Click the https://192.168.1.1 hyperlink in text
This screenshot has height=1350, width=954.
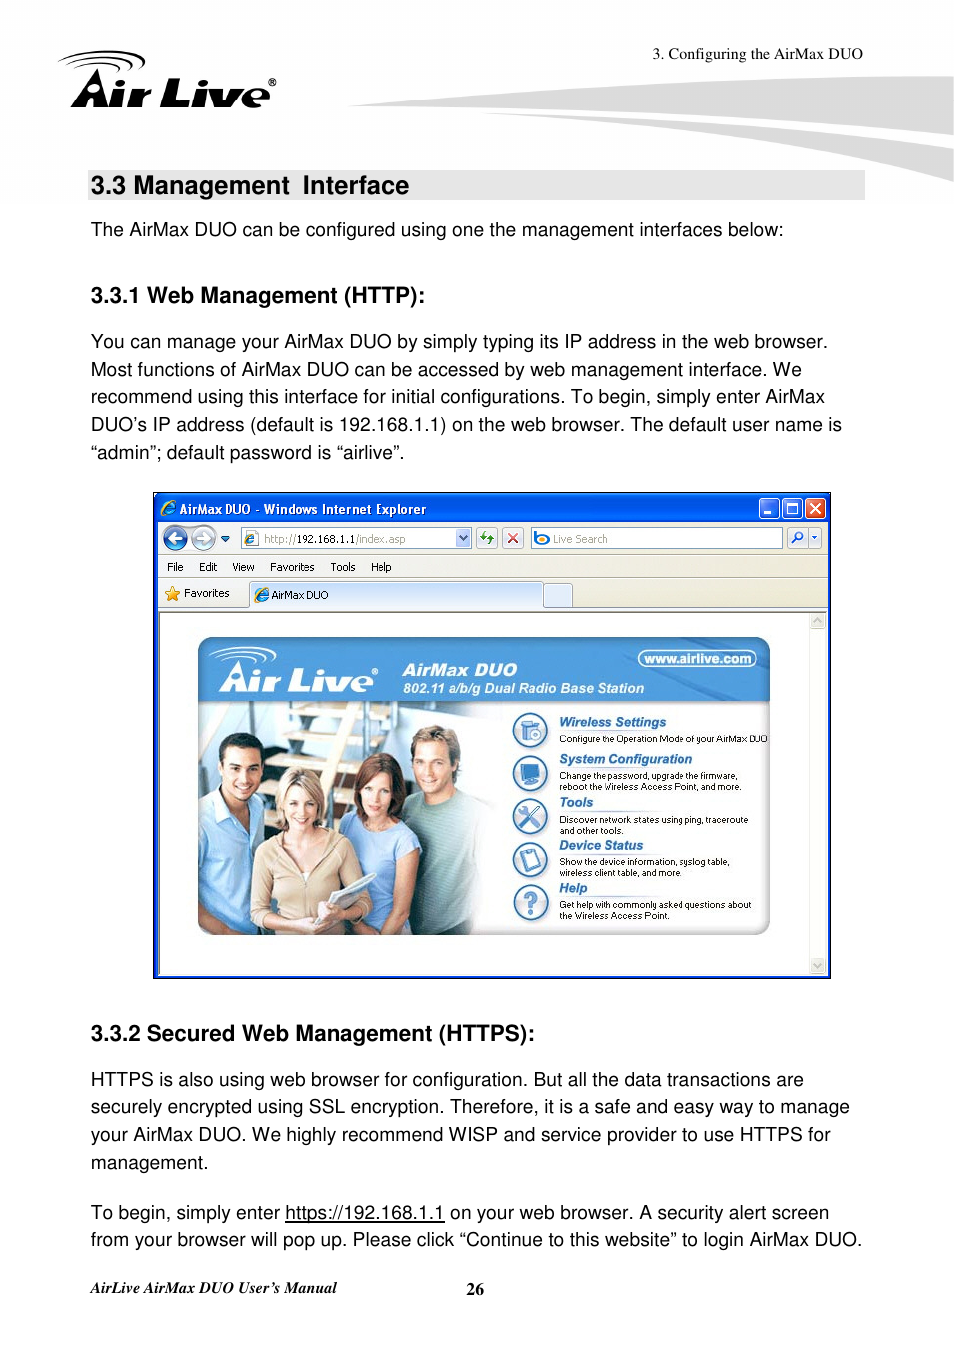(364, 1213)
